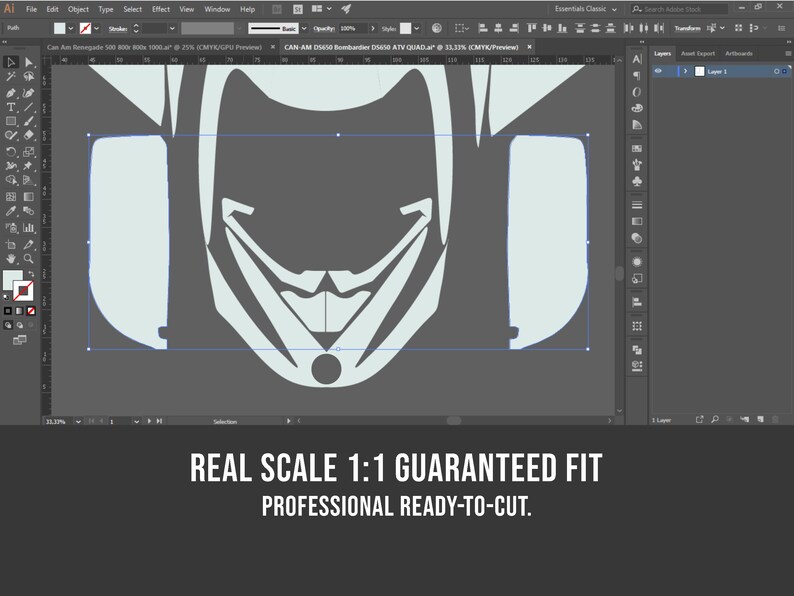Click the Opacity label link
The image size is (794, 596).
324,29
